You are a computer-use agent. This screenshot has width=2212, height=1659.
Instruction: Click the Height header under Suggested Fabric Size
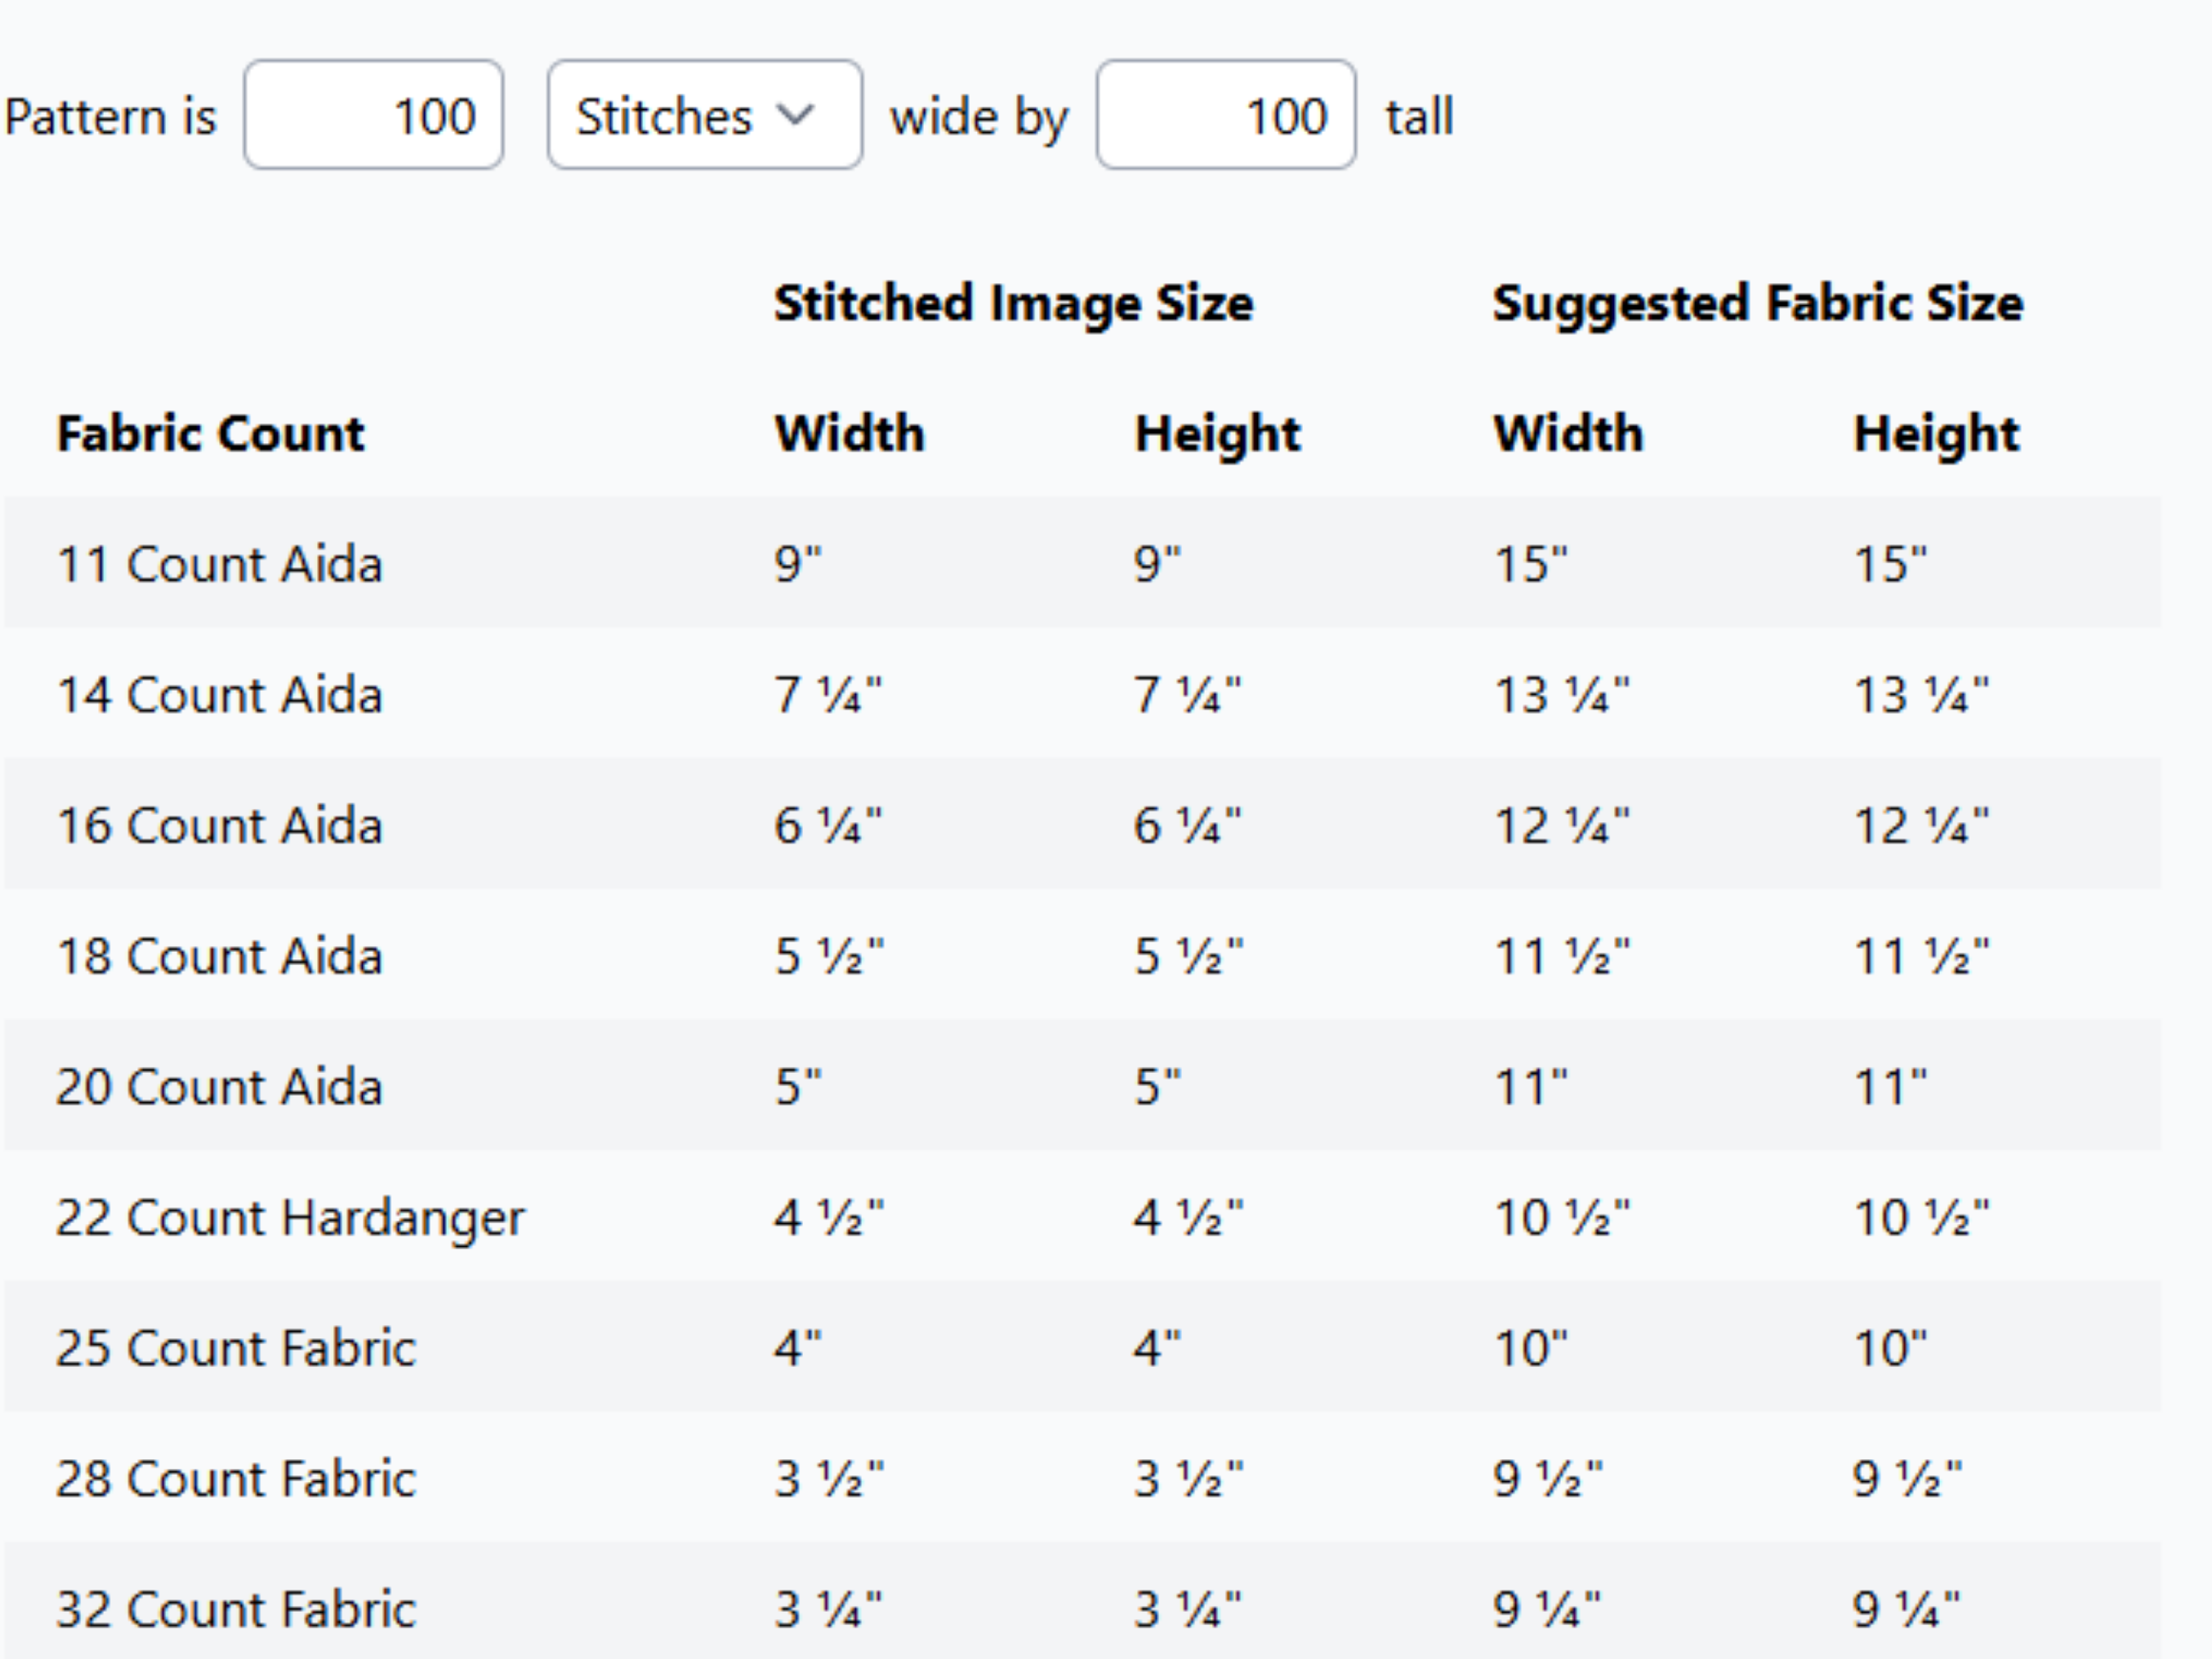pos(1936,434)
